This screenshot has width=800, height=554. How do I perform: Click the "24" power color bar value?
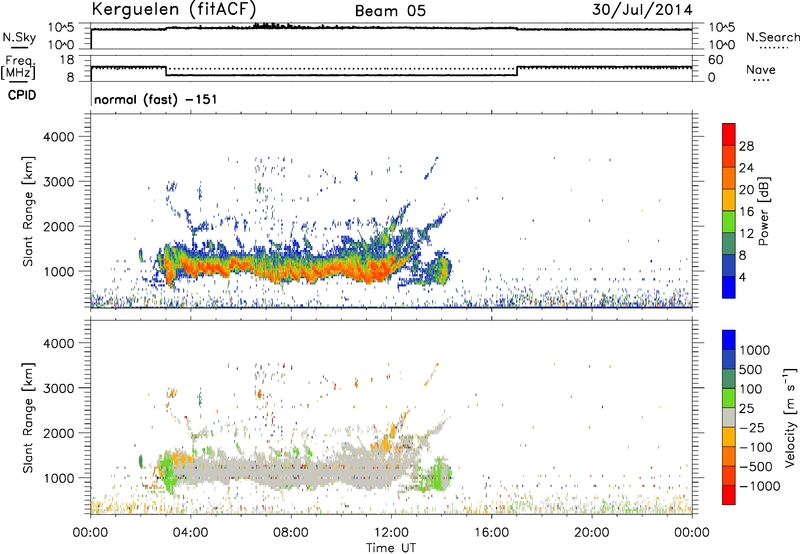pyautogui.click(x=746, y=168)
